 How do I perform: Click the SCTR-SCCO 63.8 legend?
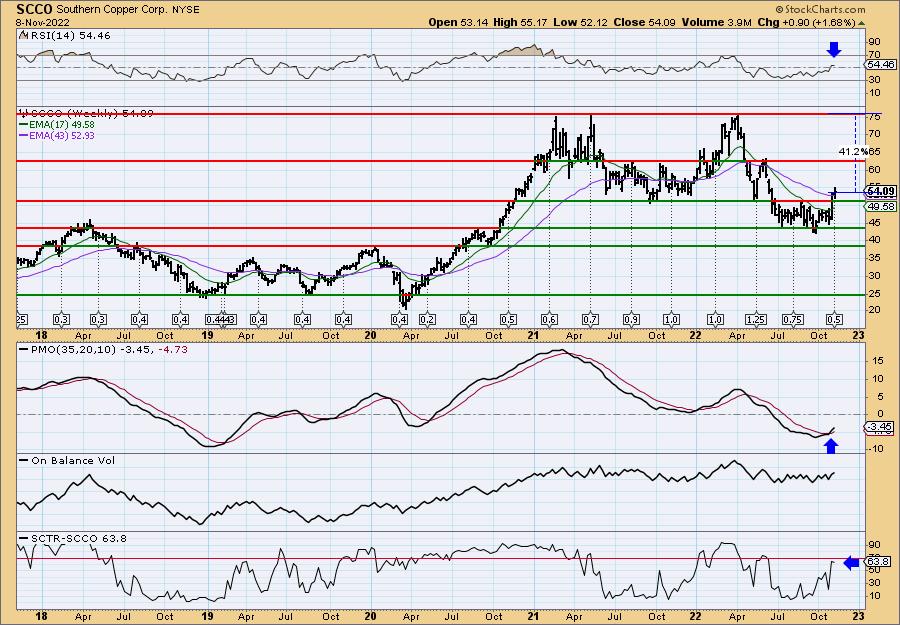[x=73, y=538]
